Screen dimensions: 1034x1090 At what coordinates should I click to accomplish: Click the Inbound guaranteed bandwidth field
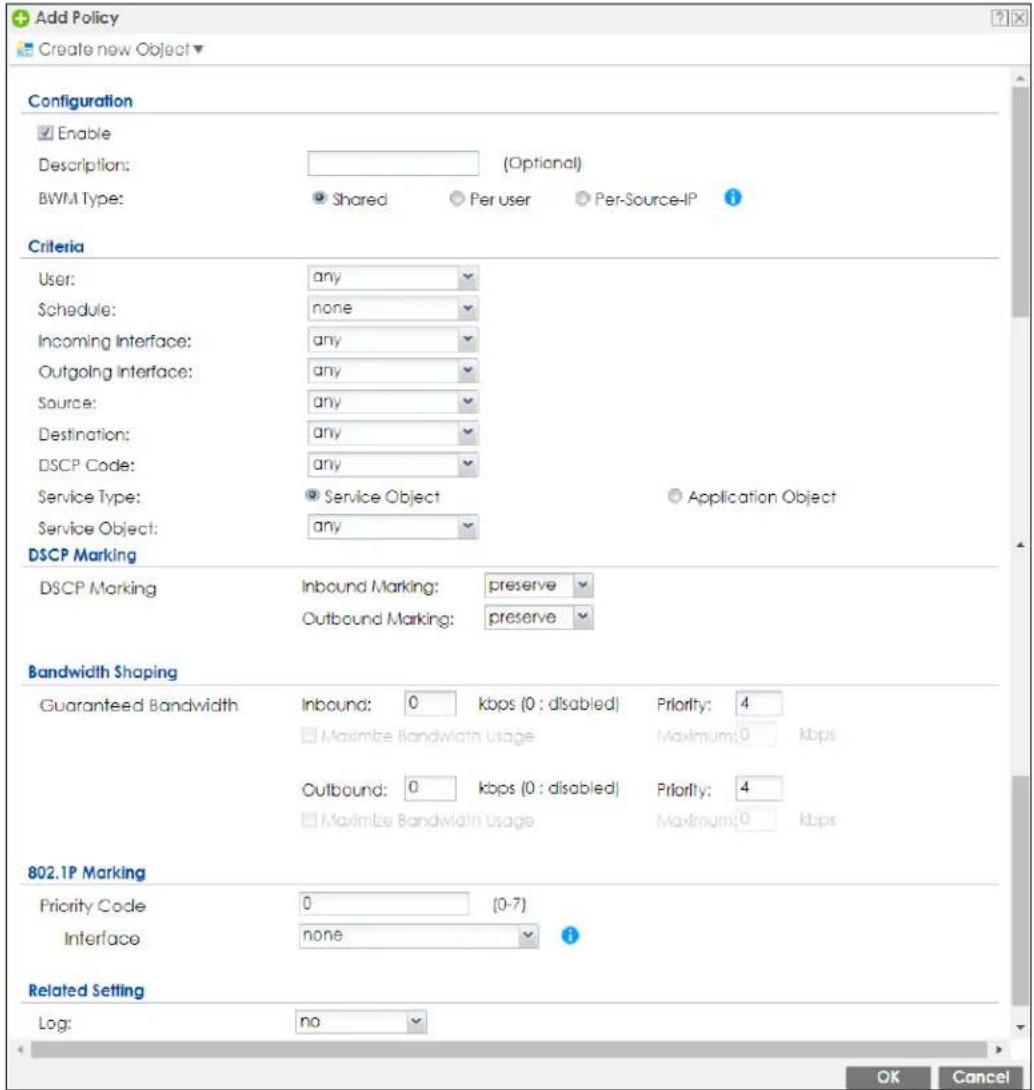(430, 703)
